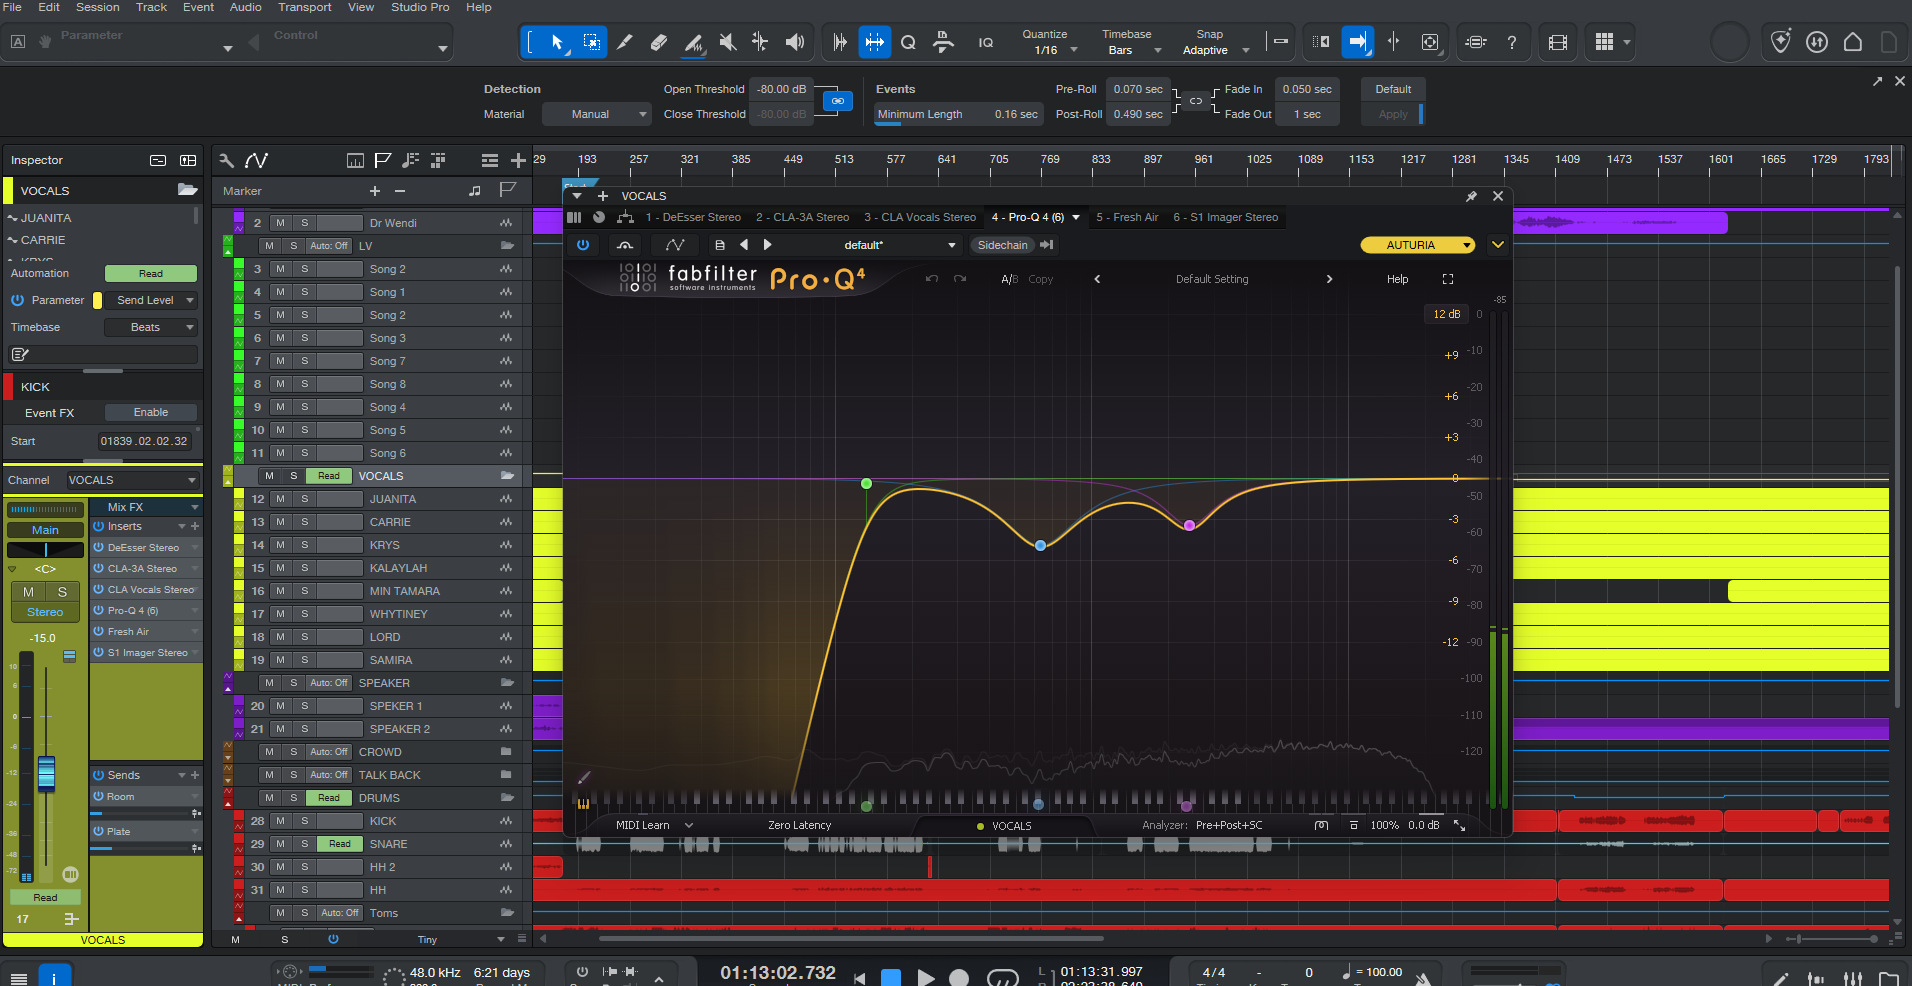Toggle the threshold link button in Detection
Screen dimensions: 1912x986
pos(838,101)
